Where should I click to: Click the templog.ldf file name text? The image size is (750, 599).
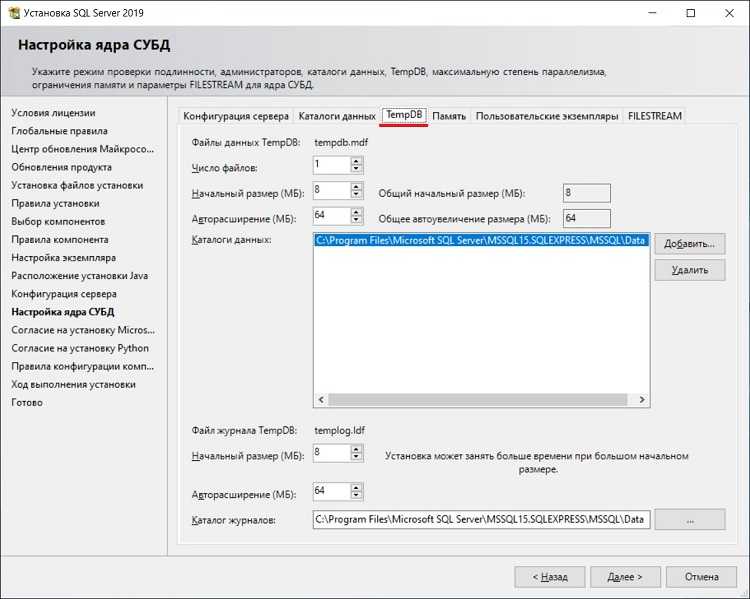340,431
